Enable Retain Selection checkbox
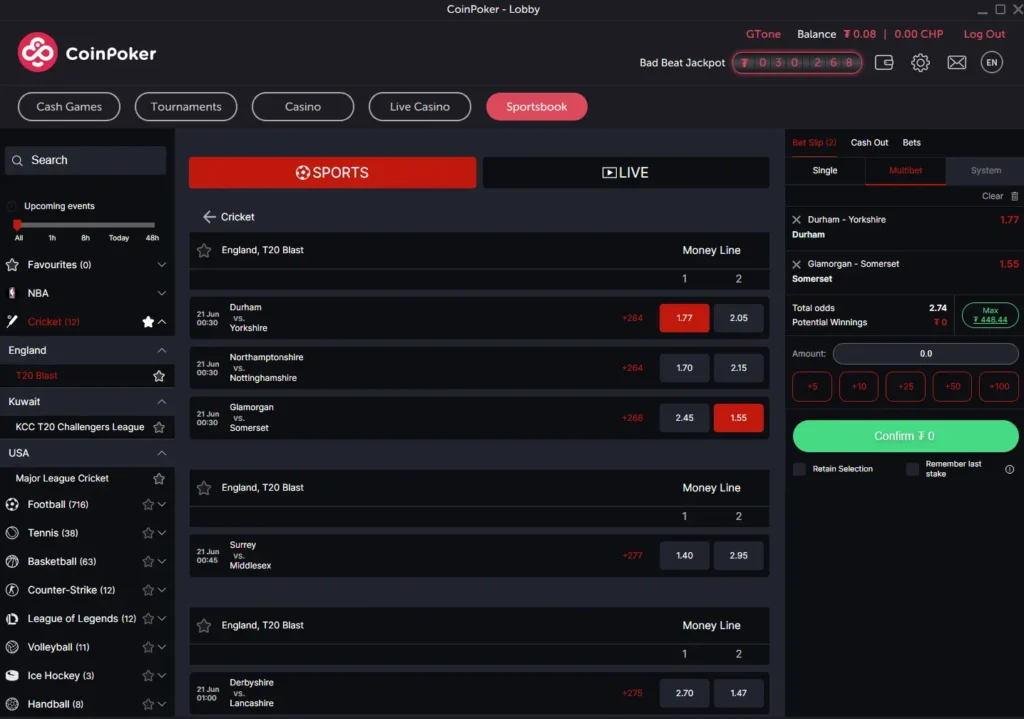The width and height of the screenshot is (1024, 719). (x=799, y=469)
